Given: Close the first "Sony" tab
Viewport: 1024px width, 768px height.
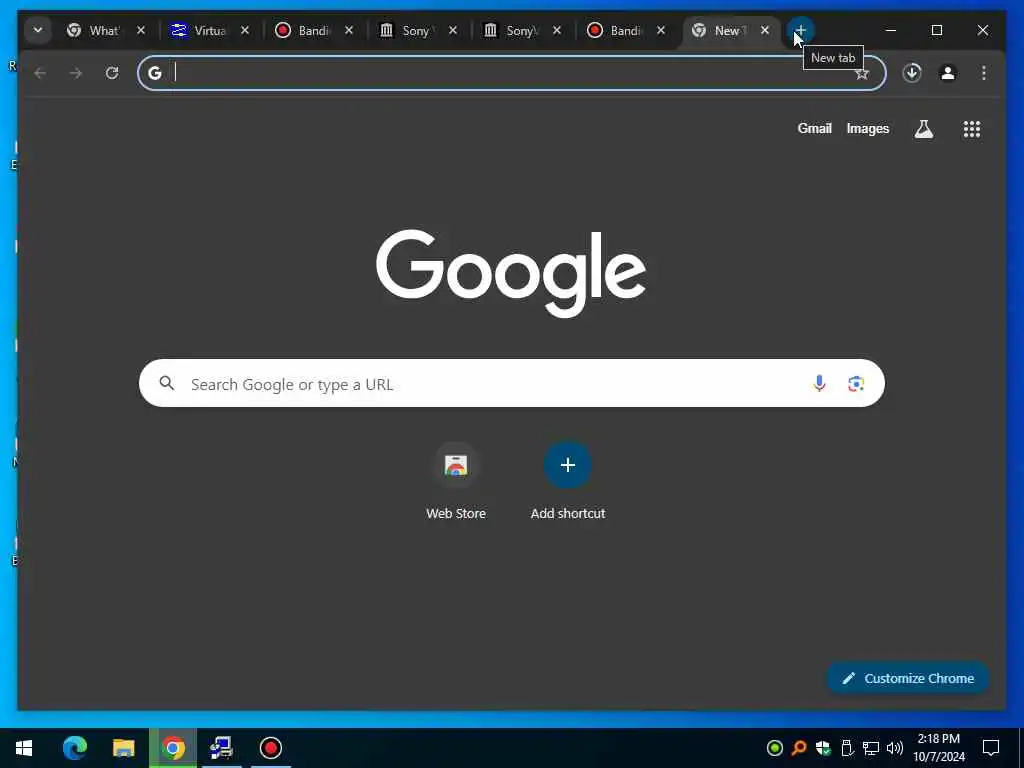Looking at the screenshot, I should (x=453, y=30).
